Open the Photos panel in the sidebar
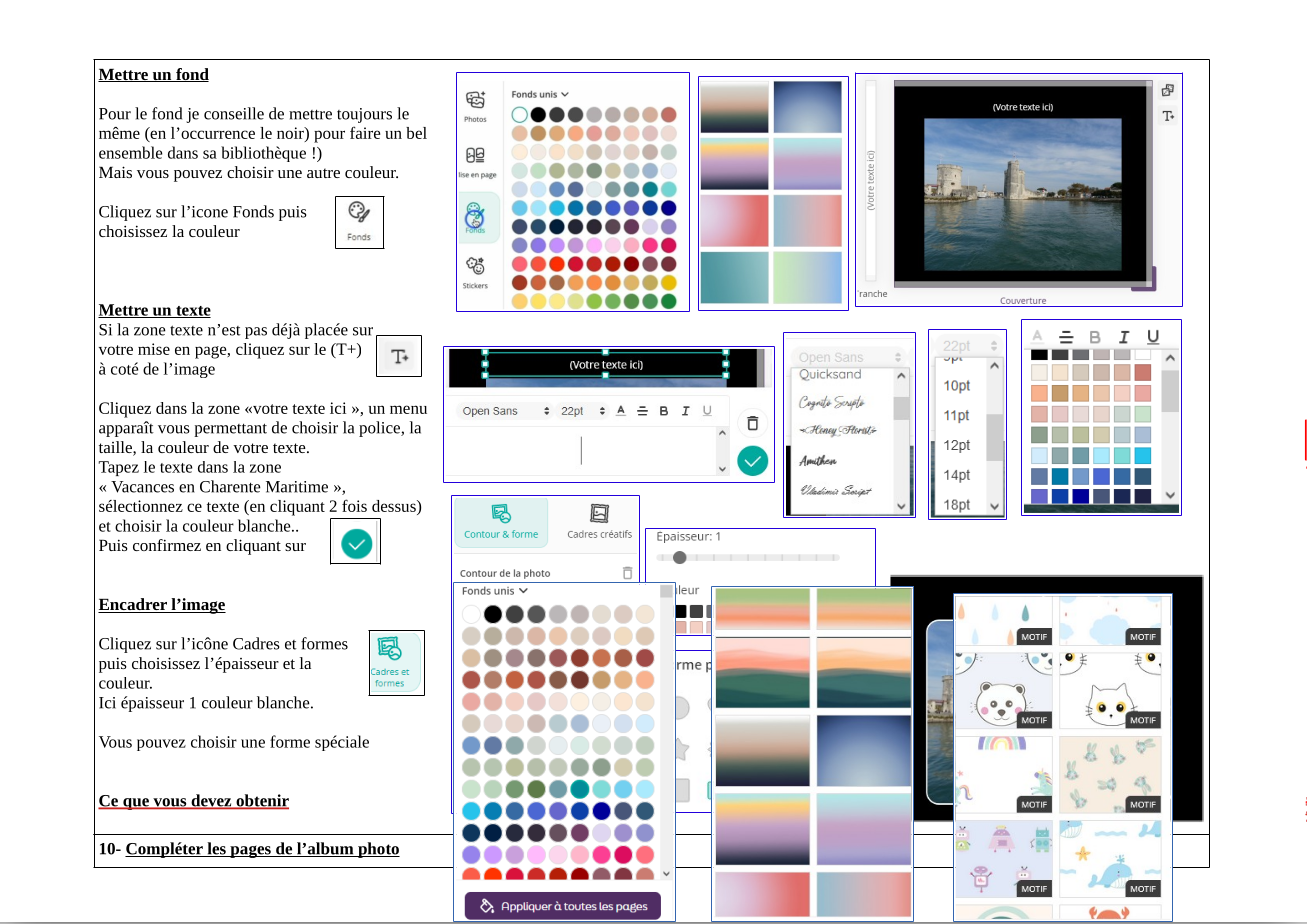The image size is (1307, 924). [x=475, y=105]
